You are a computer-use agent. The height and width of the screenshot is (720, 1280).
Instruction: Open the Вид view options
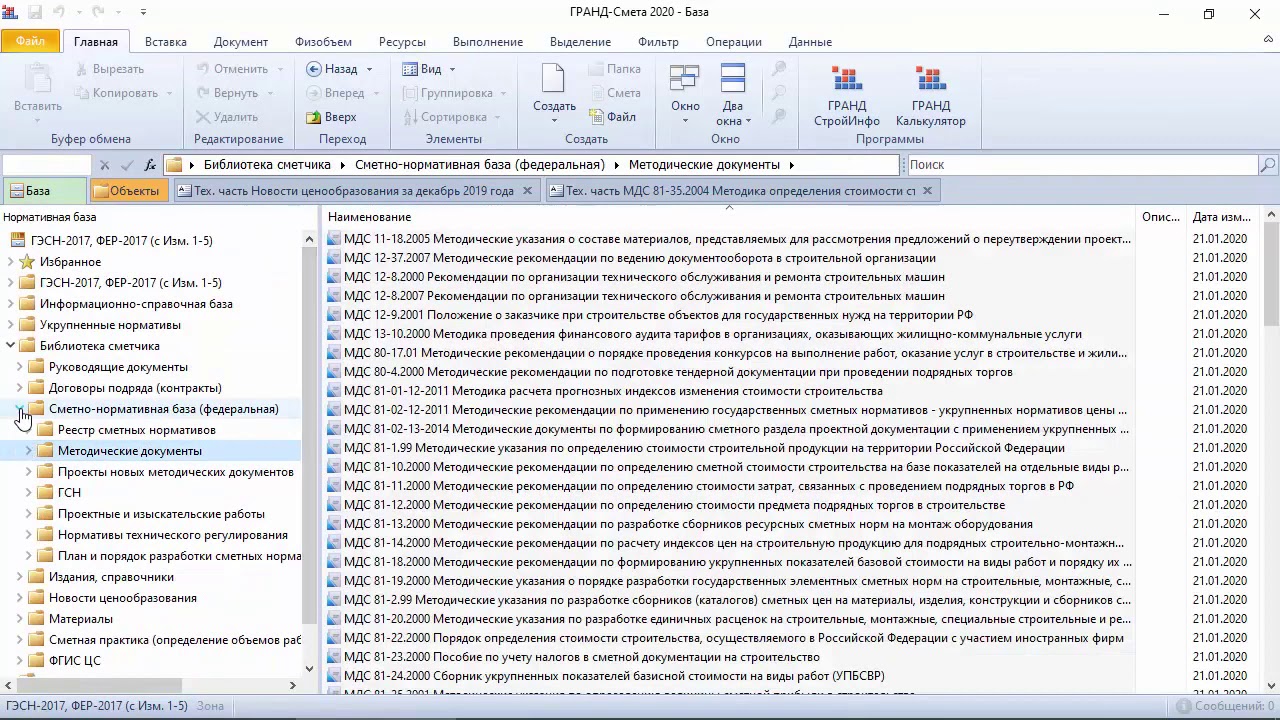pos(422,69)
